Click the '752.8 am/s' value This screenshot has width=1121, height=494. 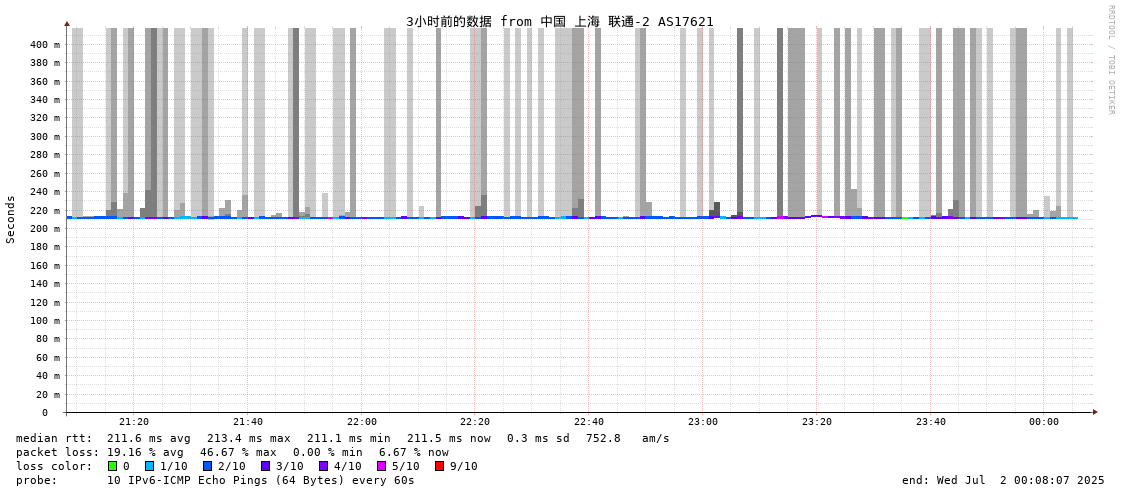628,438
